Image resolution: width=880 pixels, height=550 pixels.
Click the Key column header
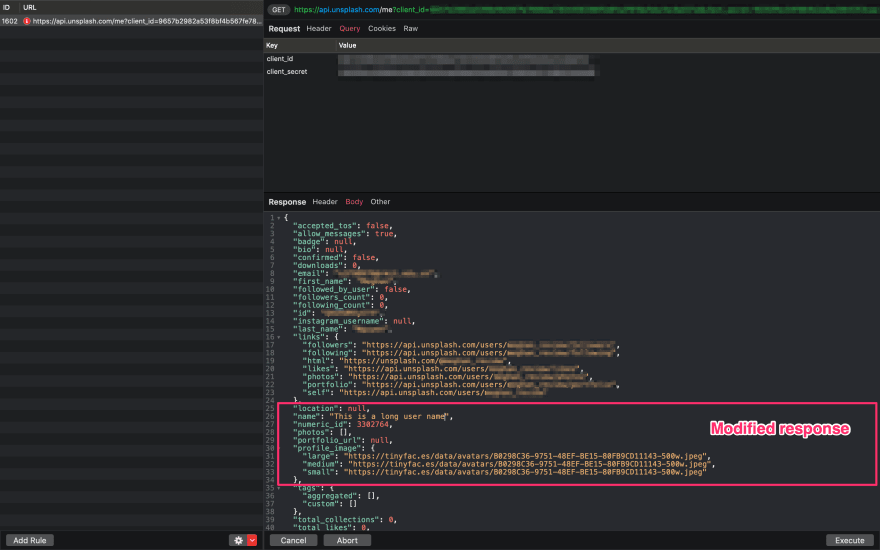point(272,45)
